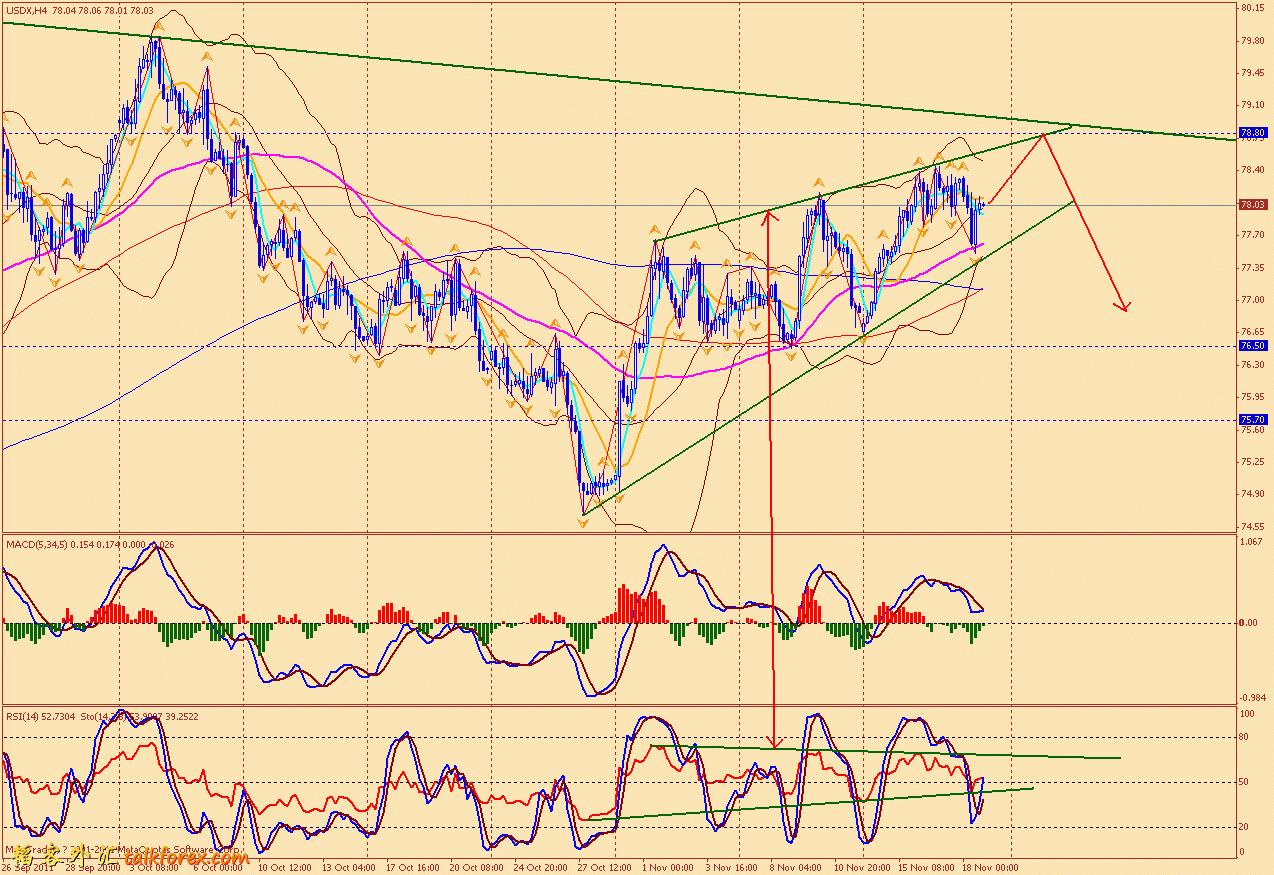The height and width of the screenshot is (875, 1274).
Task: Click the 1.067 MACD scale value
Action: point(1251,542)
